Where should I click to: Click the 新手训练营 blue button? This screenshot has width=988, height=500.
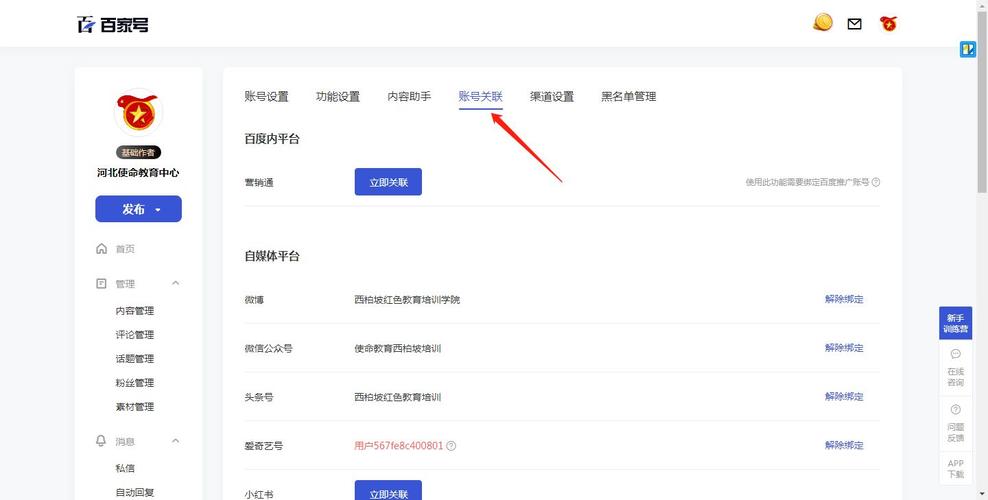coord(955,323)
